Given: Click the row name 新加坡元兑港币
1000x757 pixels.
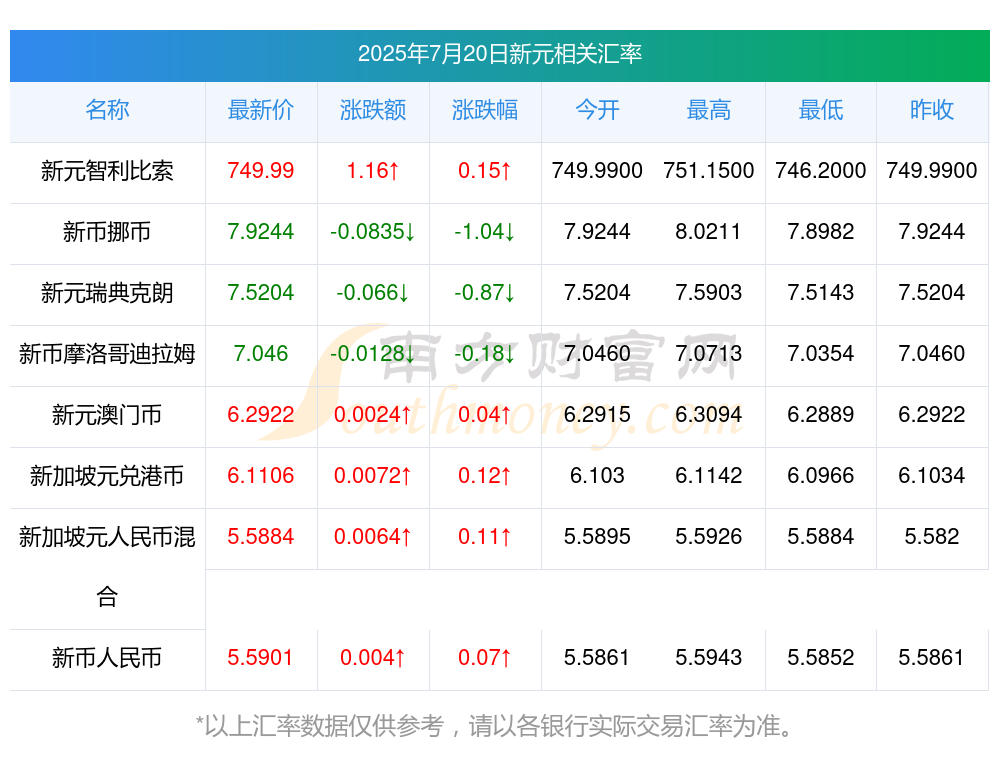Looking at the screenshot, I should [107, 476].
